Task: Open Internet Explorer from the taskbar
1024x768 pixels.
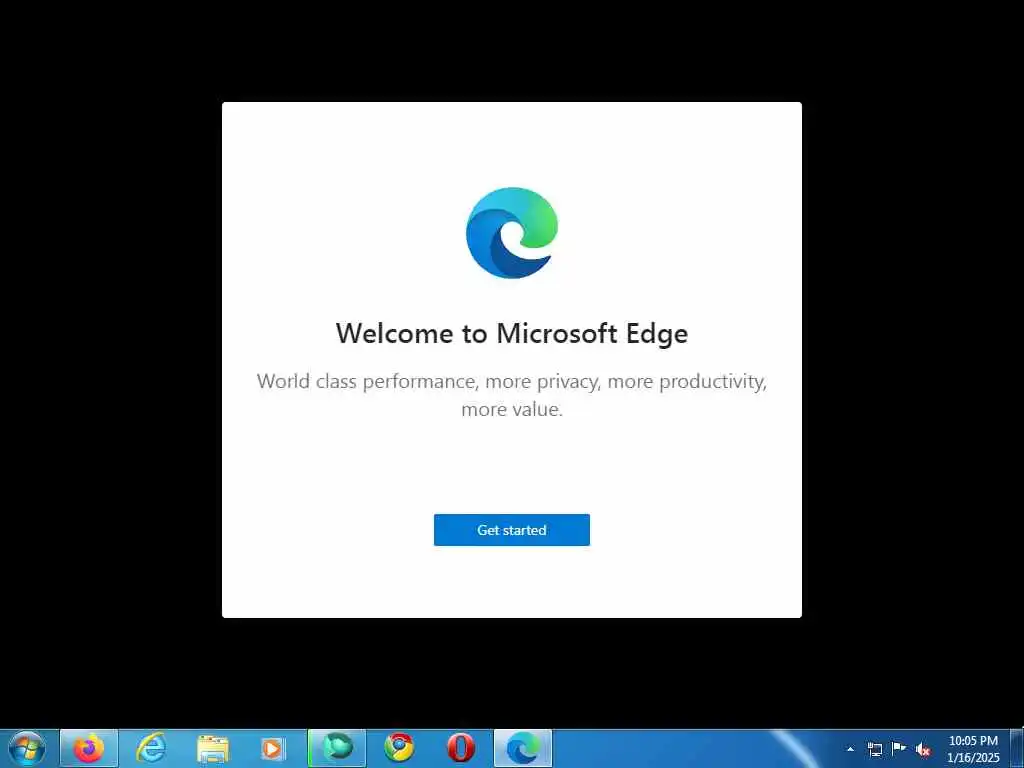Action: click(151, 748)
